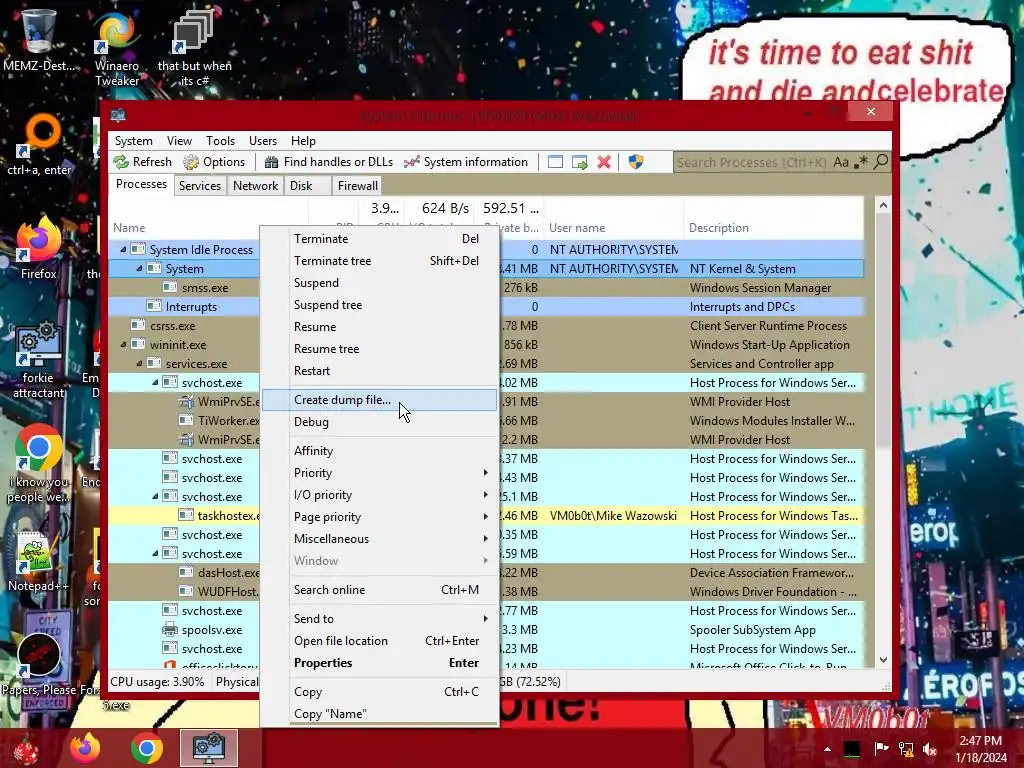Click the process list scrollbar up arrow
1024x768 pixels.
[x=883, y=206]
